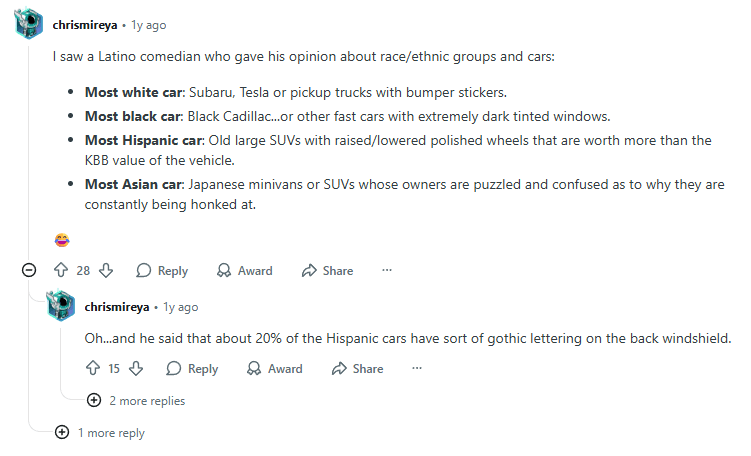Open more options on the nested reply
This screenshot has width=751, height=456.
(x=417, y=369)
